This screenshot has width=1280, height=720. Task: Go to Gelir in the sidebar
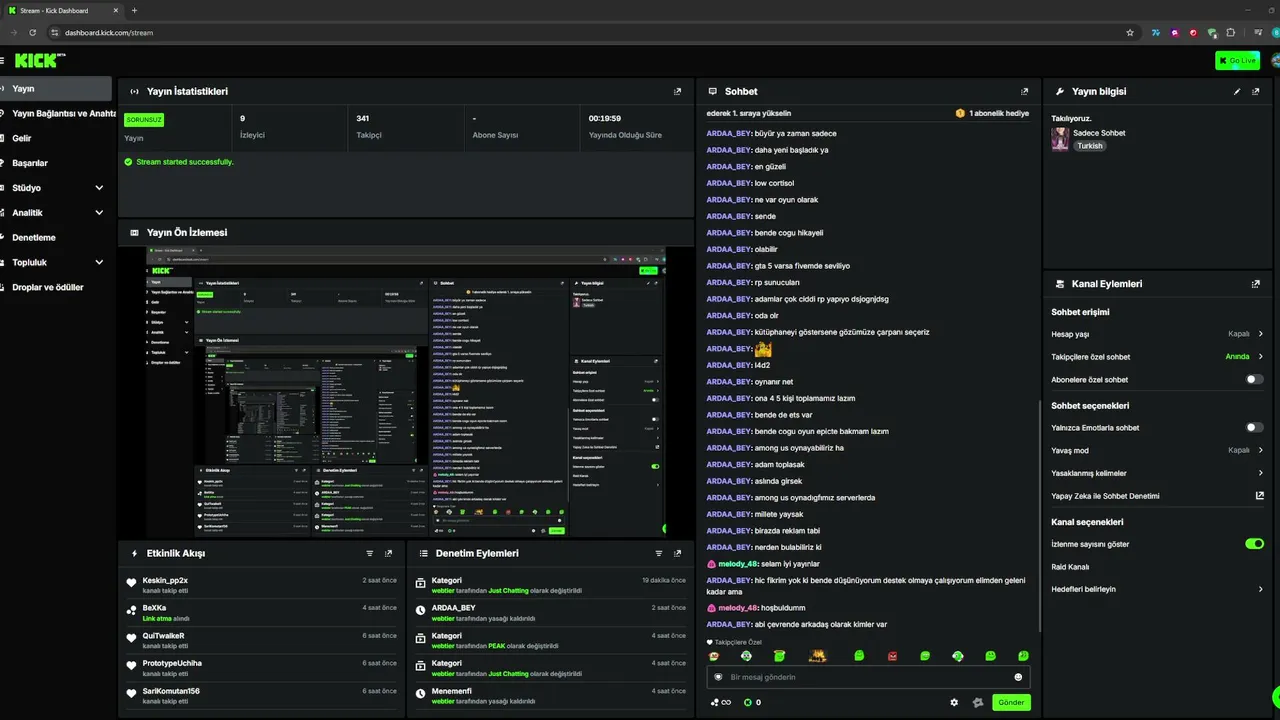(56, 138)
